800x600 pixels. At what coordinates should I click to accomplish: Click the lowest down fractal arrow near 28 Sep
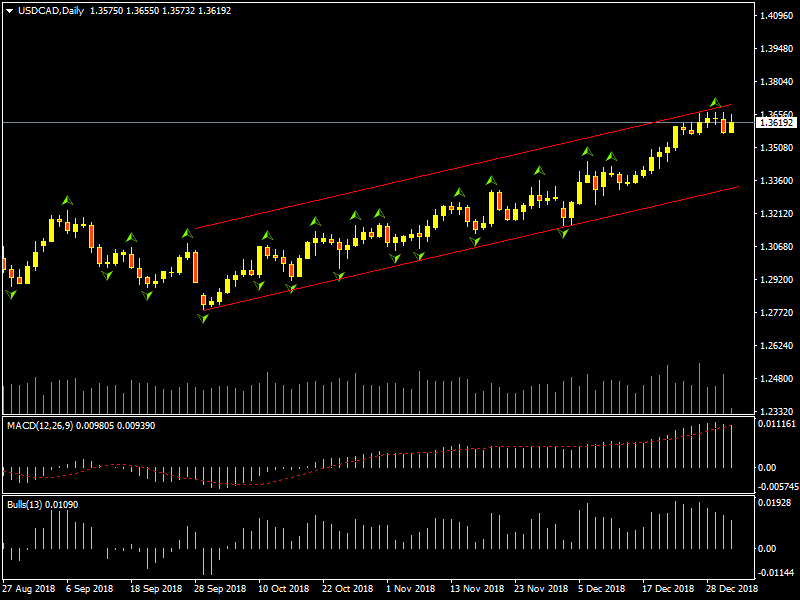[203, 318]
